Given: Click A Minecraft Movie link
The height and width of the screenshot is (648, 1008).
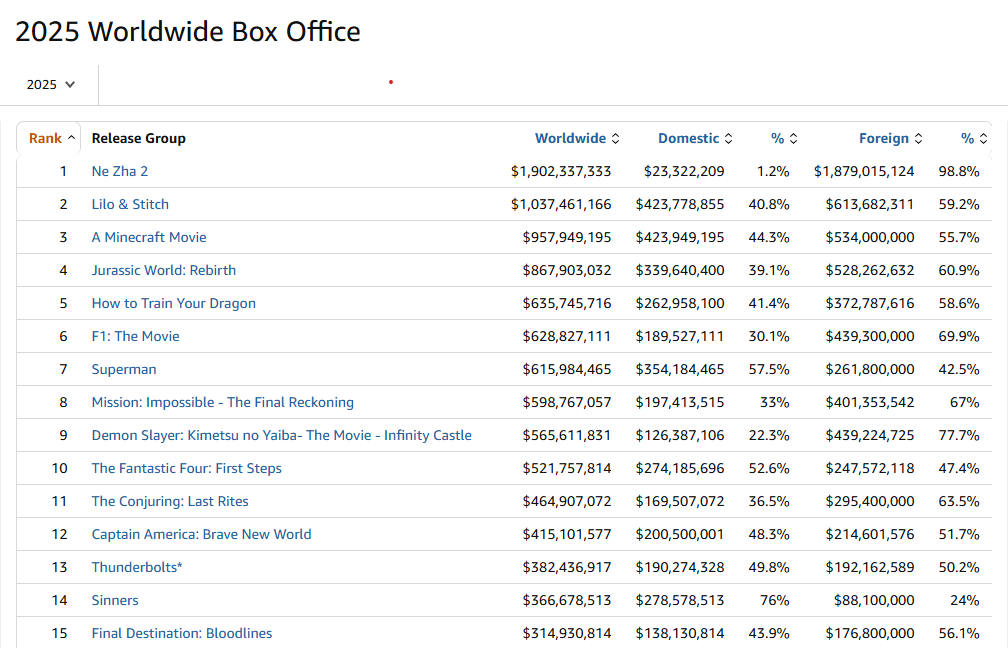Looking at the screenshot, I should click(149, 238).
